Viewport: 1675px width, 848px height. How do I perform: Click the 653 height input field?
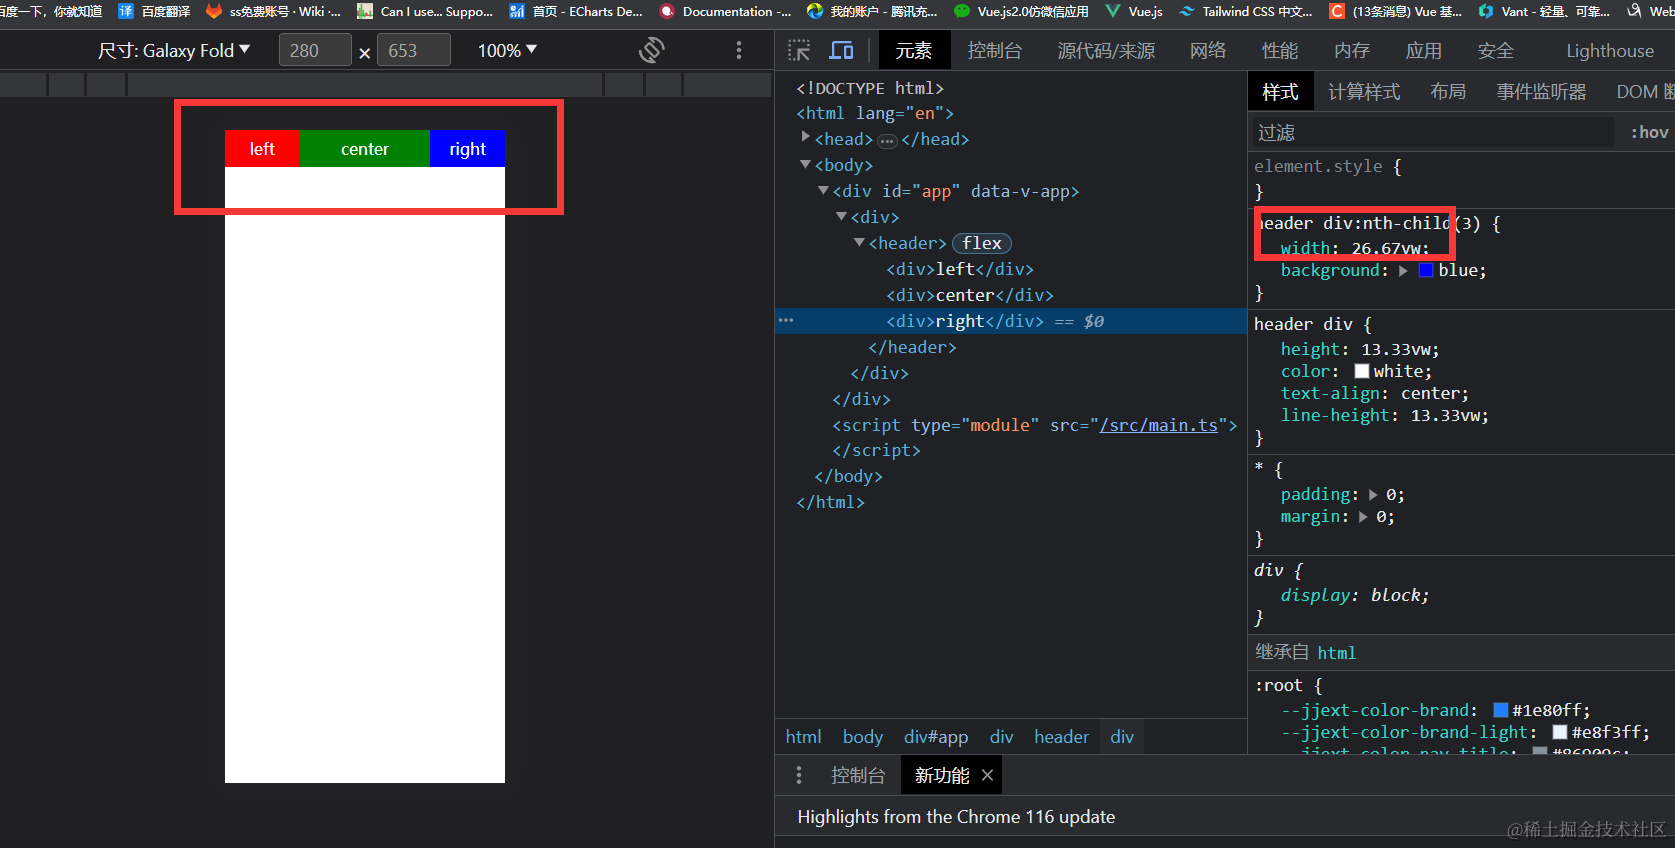point(414,50)
